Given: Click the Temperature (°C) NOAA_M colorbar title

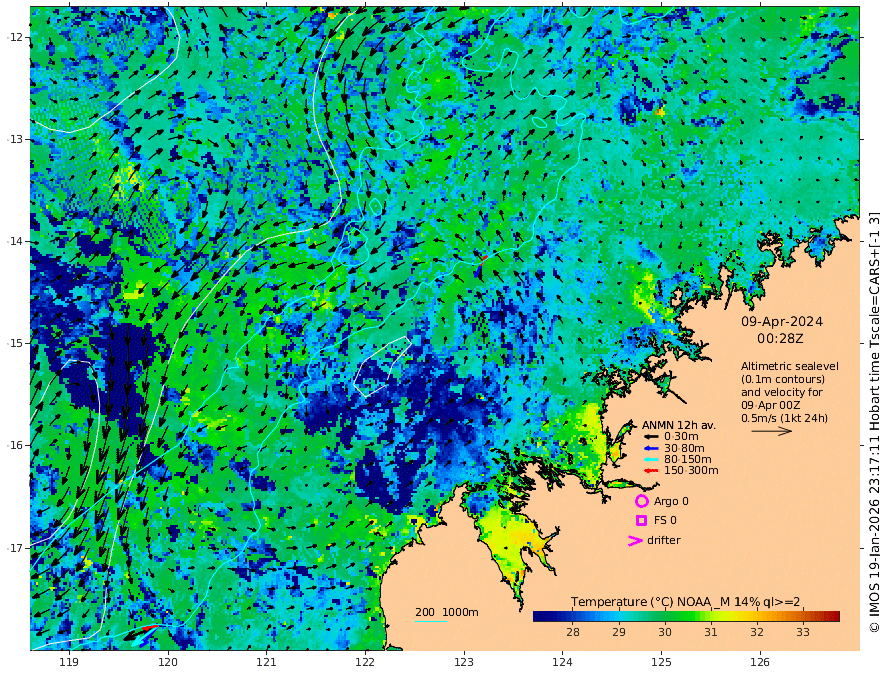Looking at the screenshot, I should pos(686,602).
